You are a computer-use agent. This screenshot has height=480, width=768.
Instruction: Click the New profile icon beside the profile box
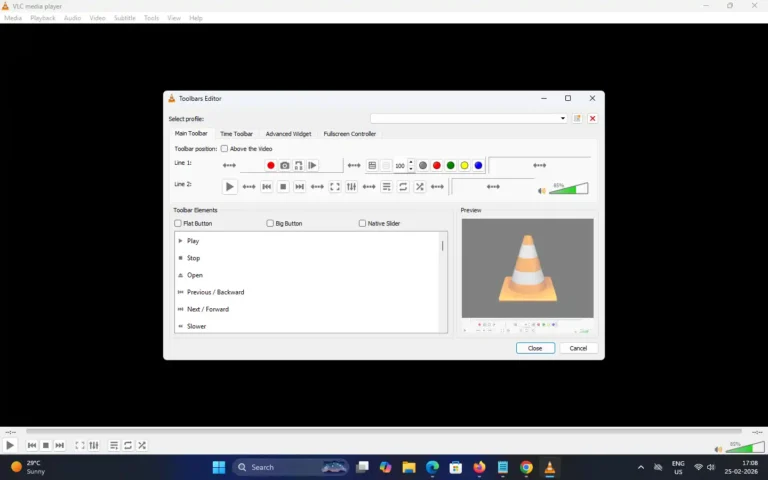point(577,119)
